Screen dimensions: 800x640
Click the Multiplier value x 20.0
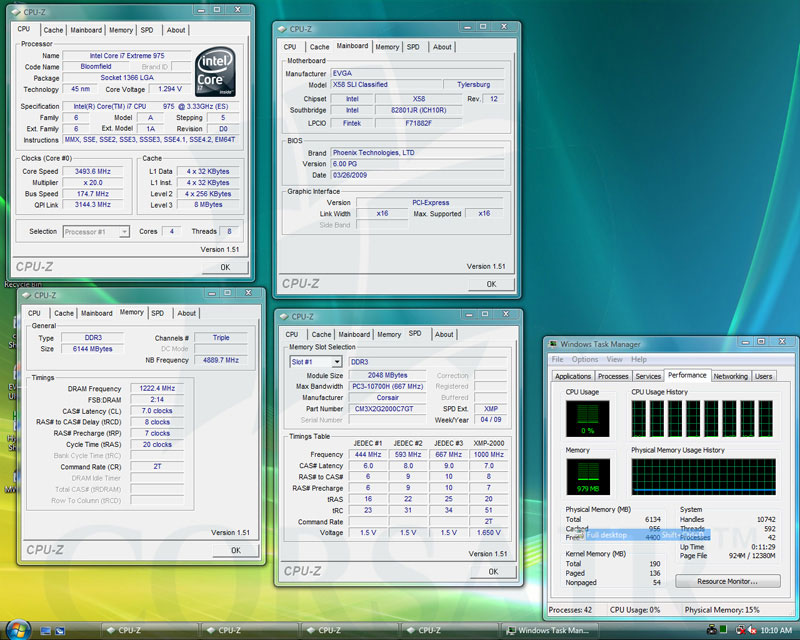93,183
